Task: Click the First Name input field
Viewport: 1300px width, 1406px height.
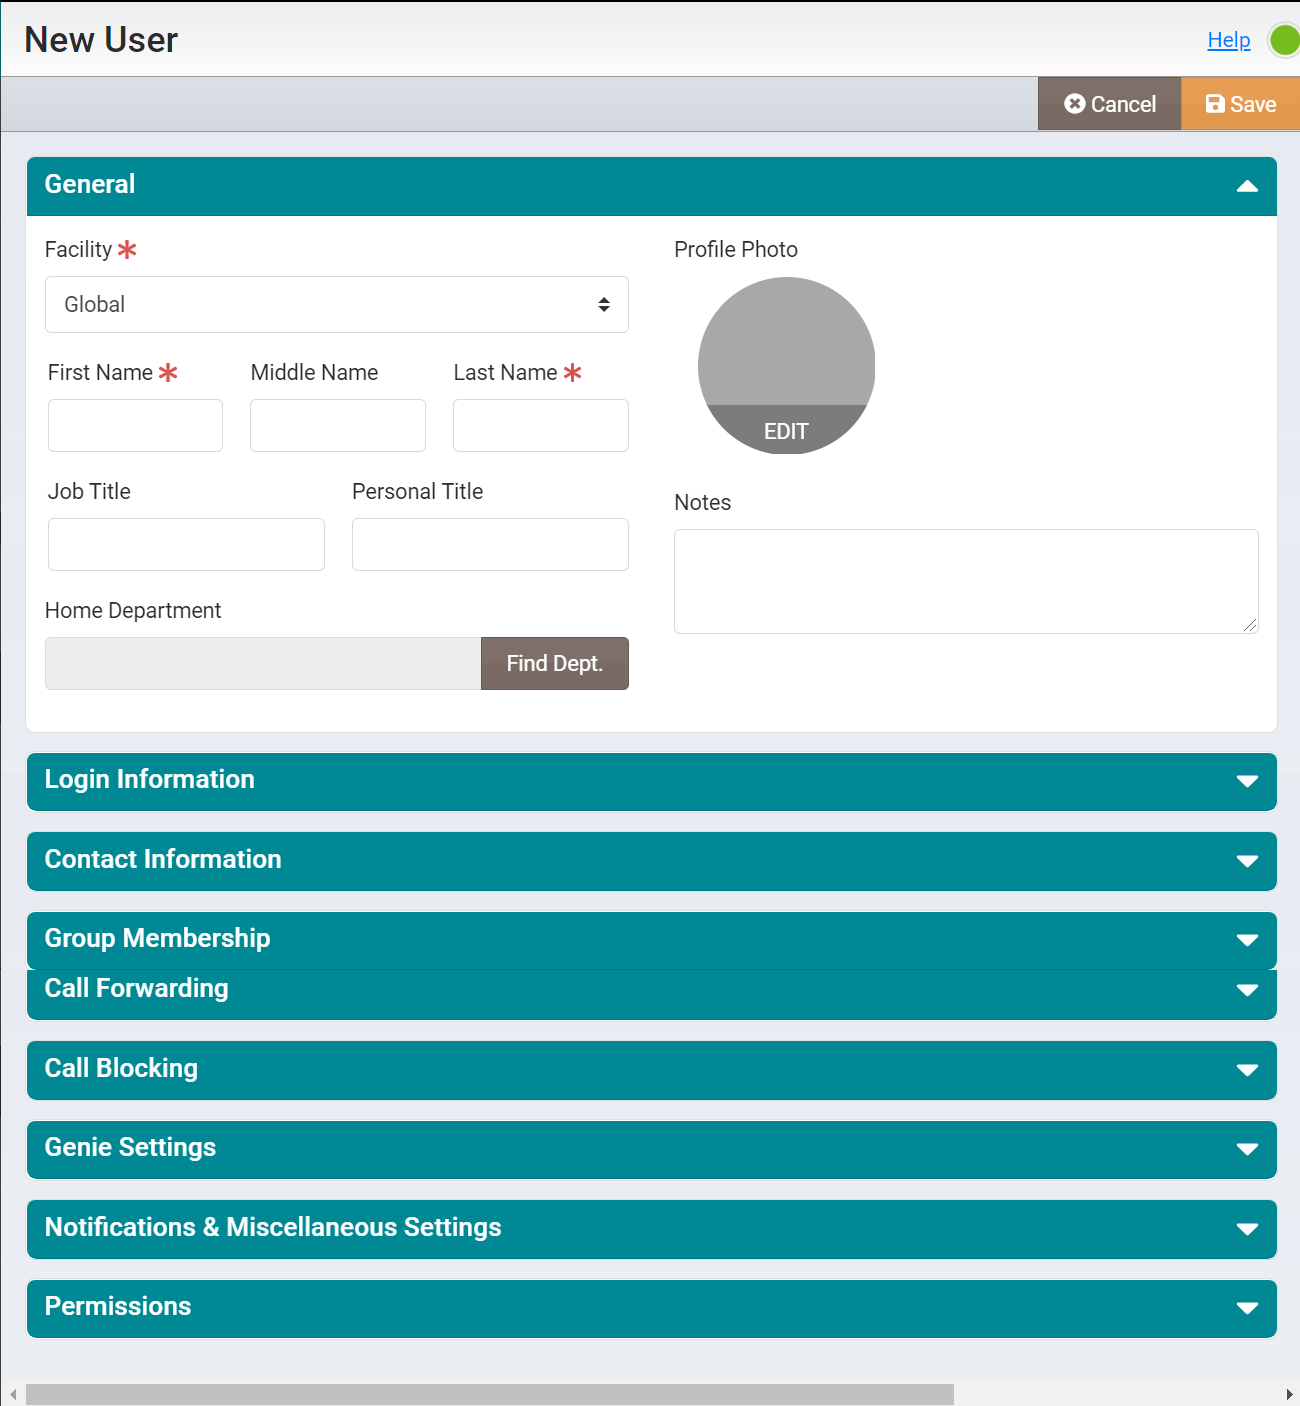Action: point(135,426)
